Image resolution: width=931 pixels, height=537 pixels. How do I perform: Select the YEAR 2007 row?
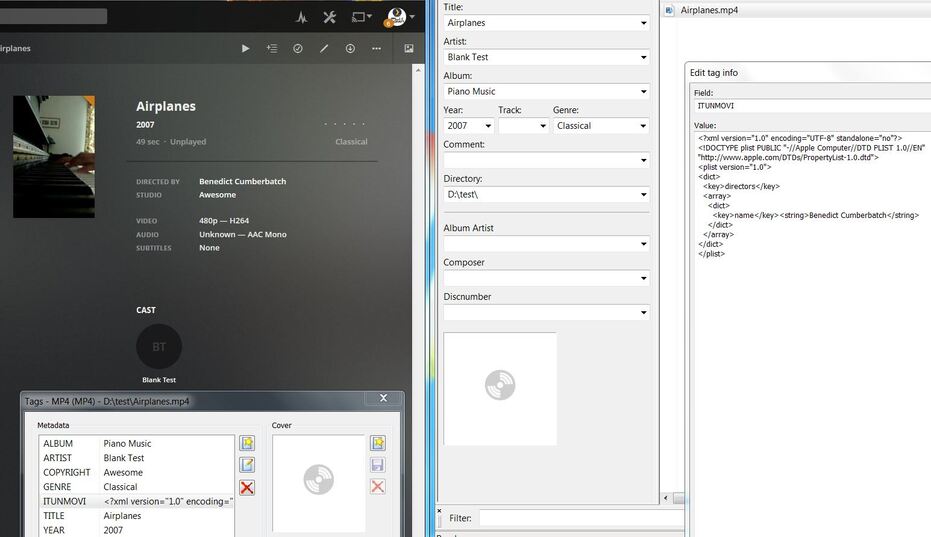[137, 530]
